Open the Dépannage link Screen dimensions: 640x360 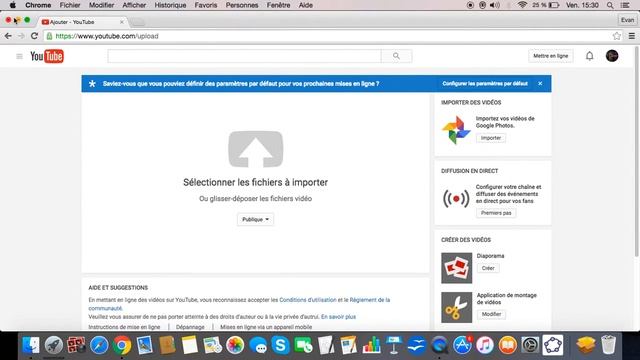pyautogui.click(x=190, y=327)
